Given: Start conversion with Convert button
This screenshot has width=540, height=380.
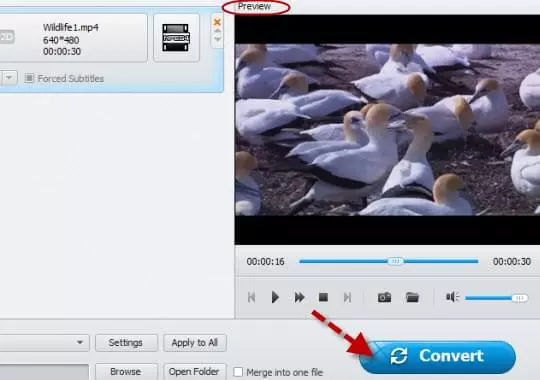Looking at the screenshot, I should [x=437, y=357].
